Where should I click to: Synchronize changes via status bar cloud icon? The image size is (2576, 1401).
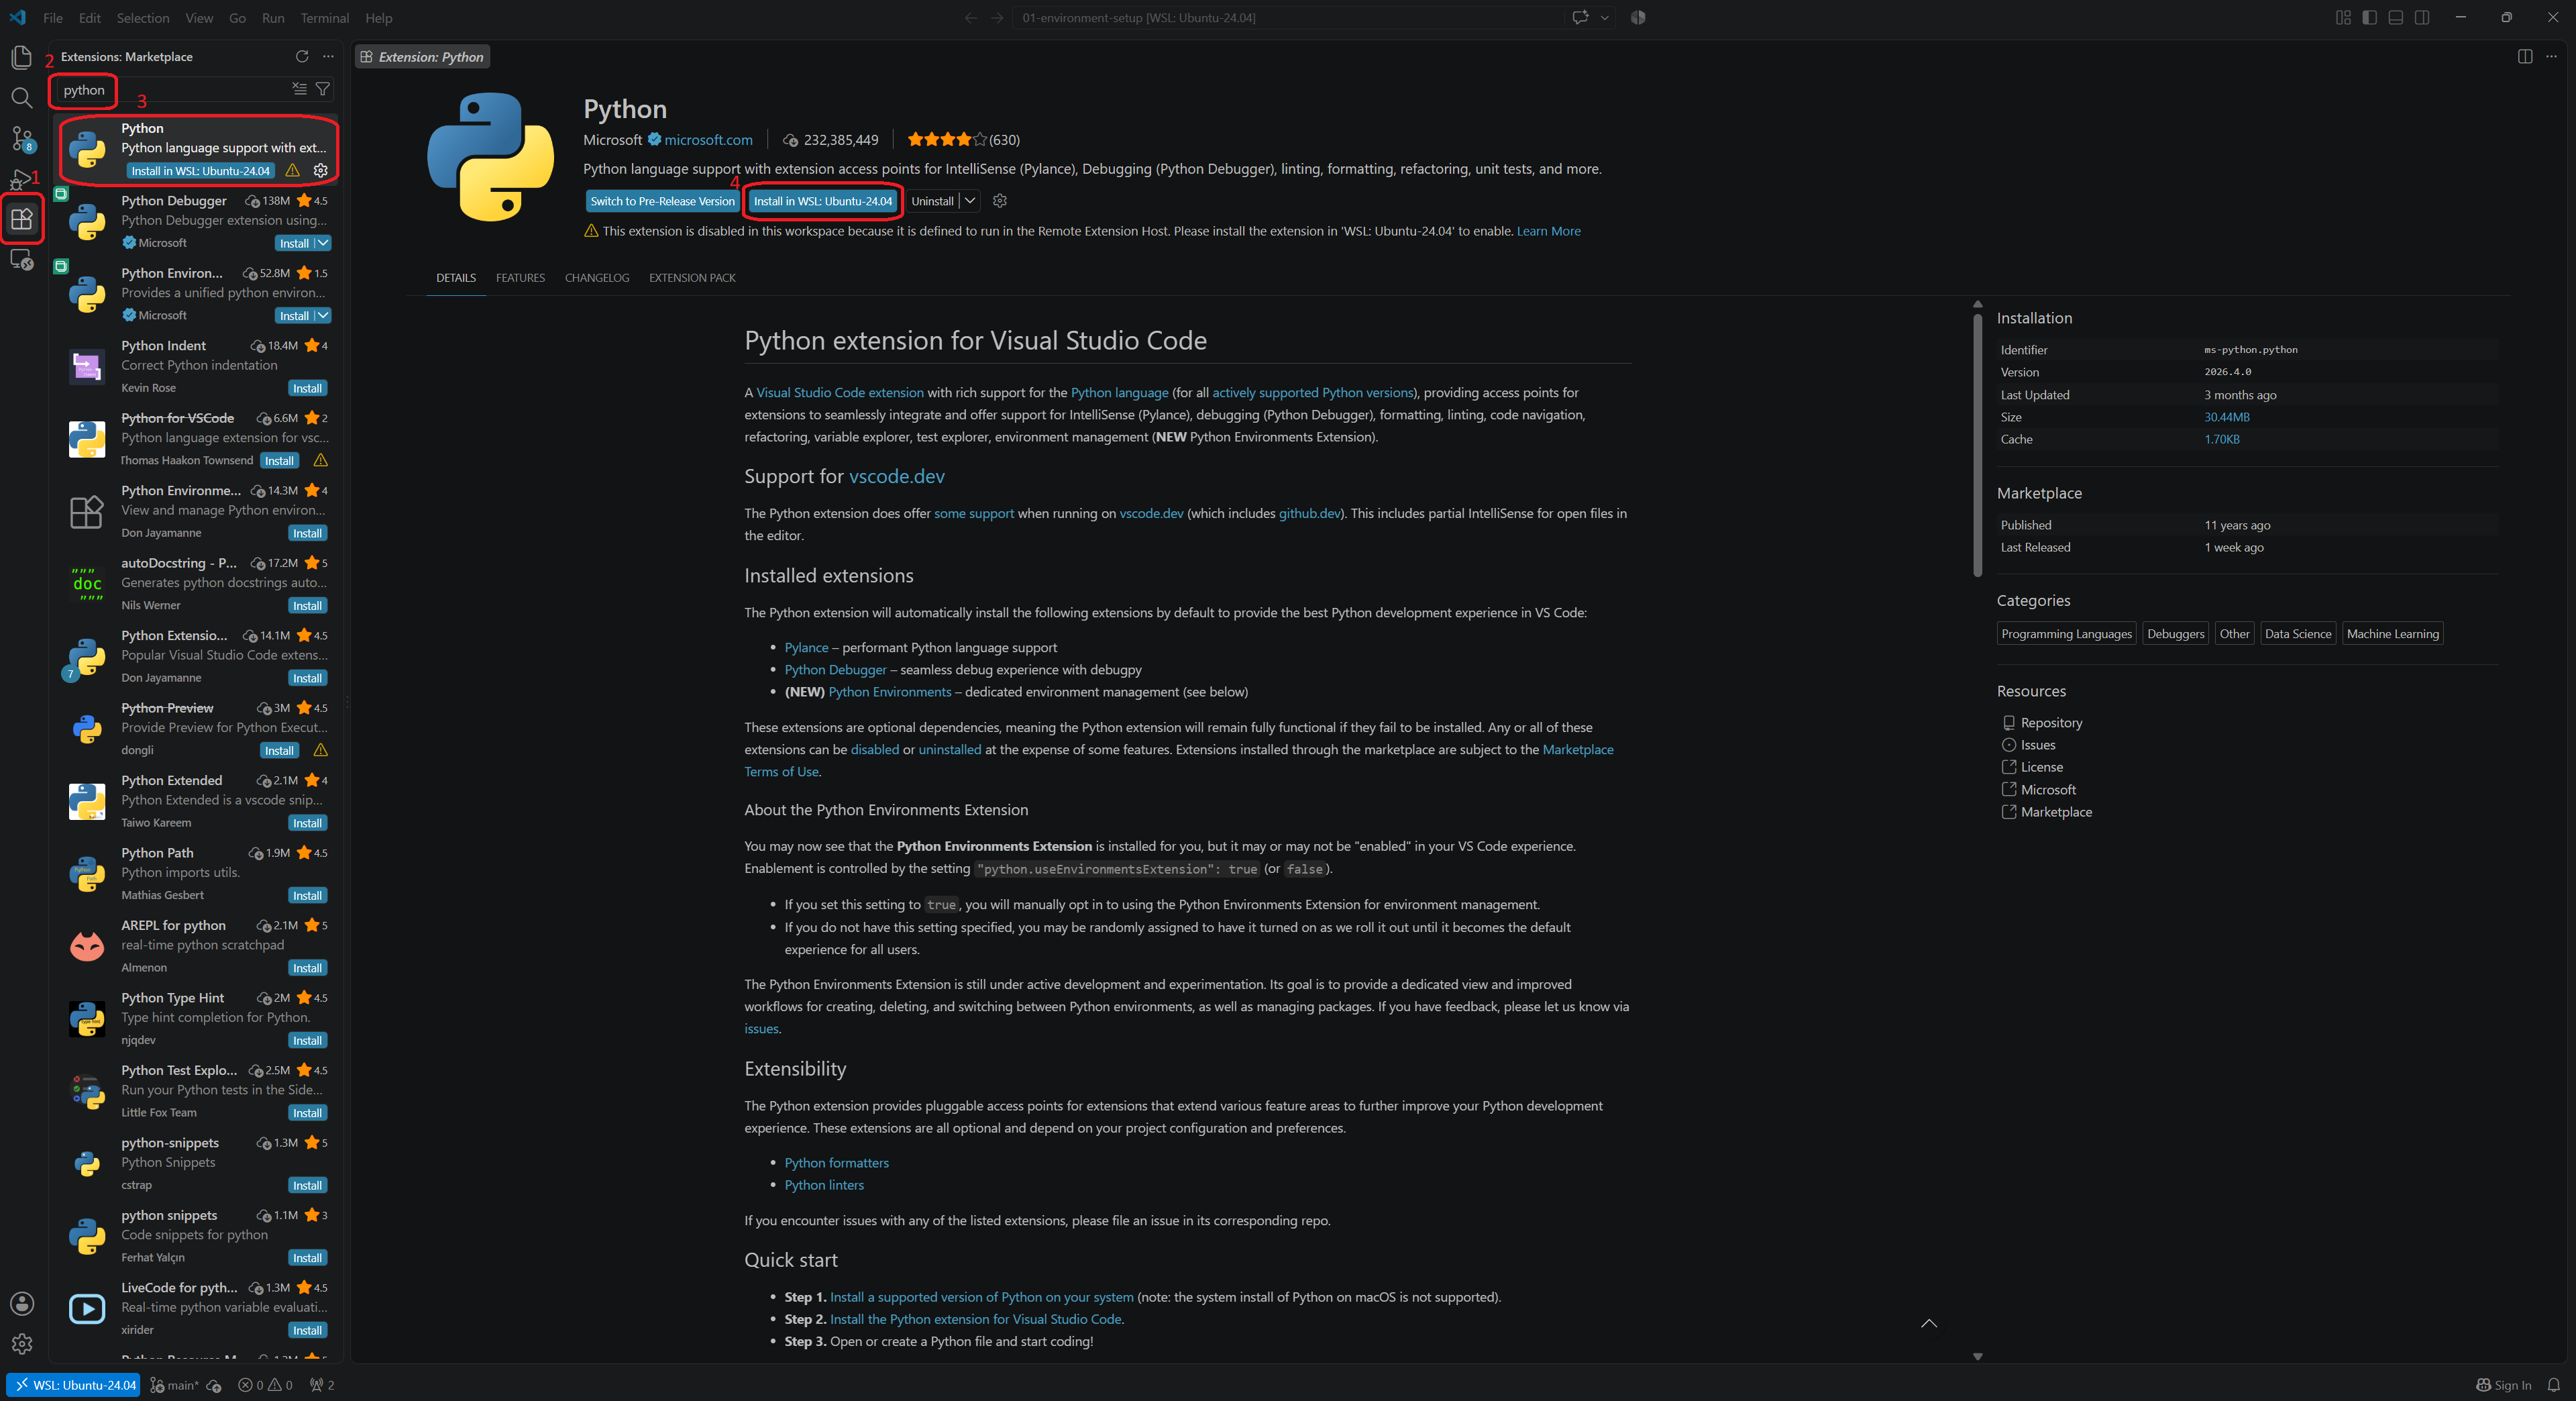214,1386
